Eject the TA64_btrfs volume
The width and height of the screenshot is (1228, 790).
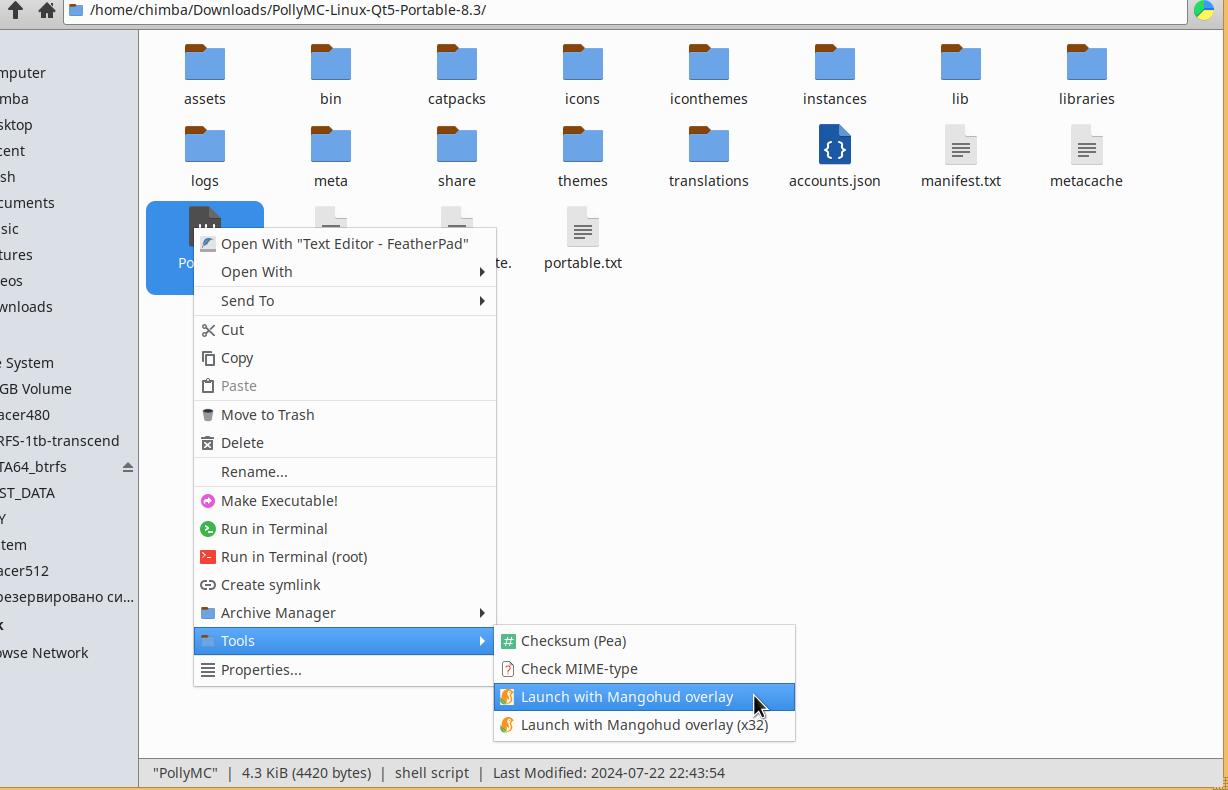128,467
